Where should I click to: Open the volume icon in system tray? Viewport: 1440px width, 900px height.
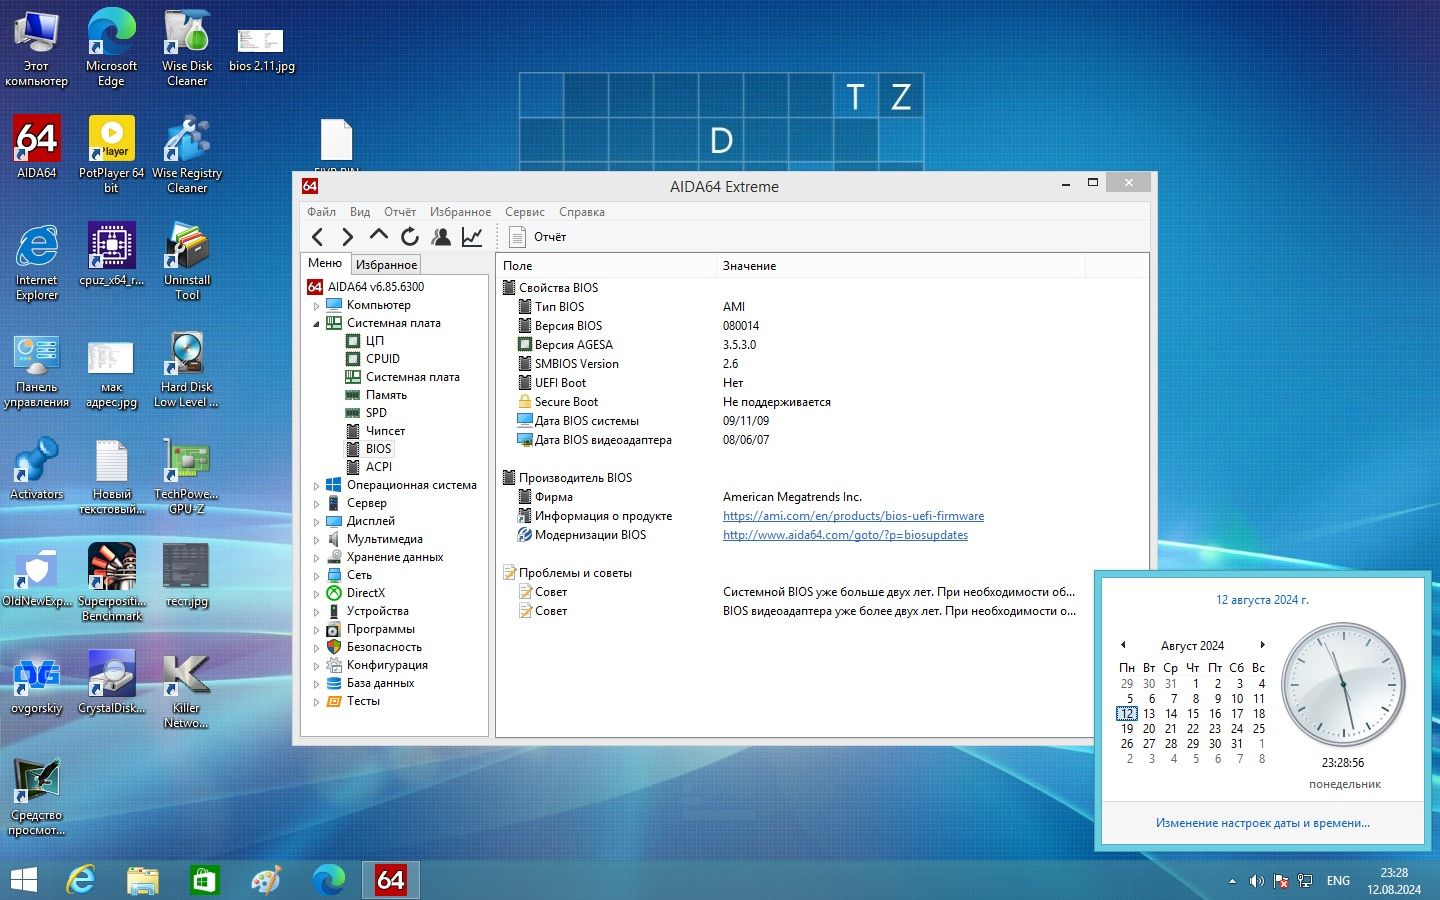(1256, 881)
